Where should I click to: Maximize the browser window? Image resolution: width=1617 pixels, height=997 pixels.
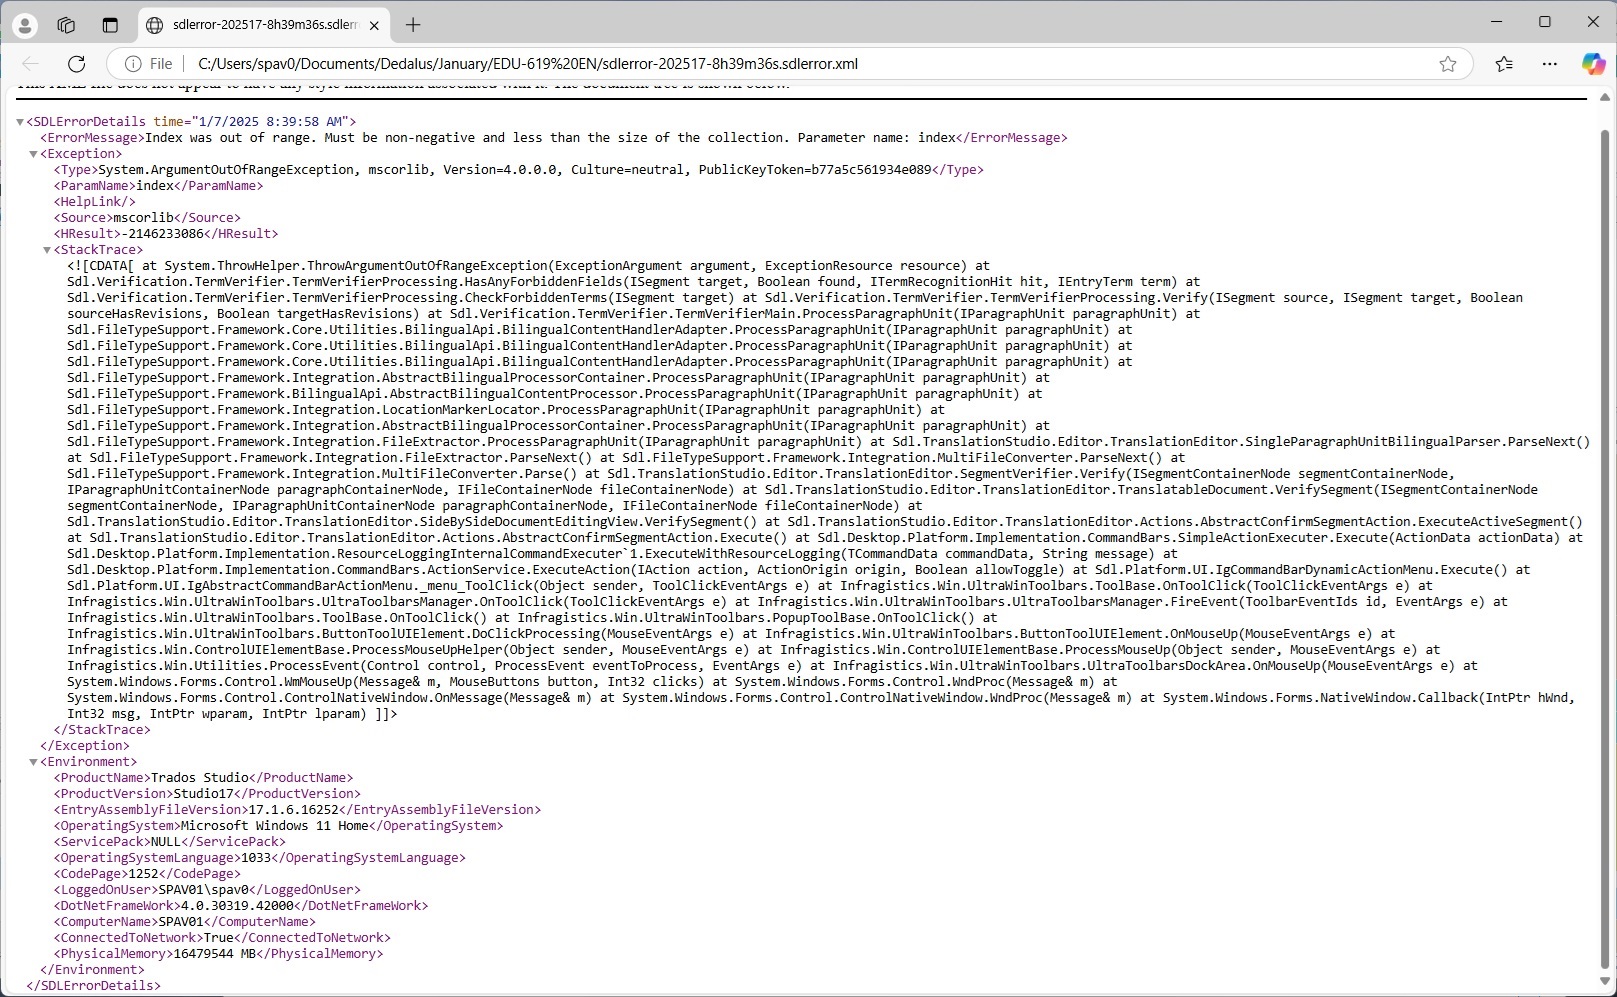pyautogui.click(x=1545, y=22)
